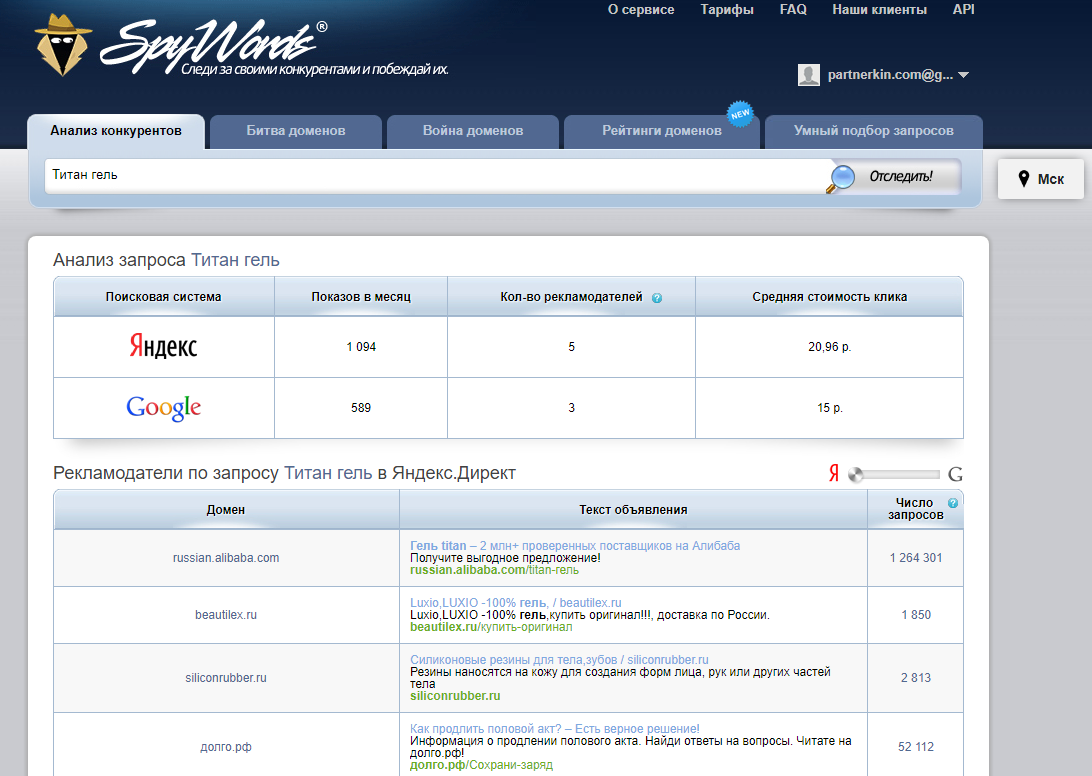Click the SpyWords logo
Image resolution: width=1092 pixels, height=776 pixels.
coord(180,46)
